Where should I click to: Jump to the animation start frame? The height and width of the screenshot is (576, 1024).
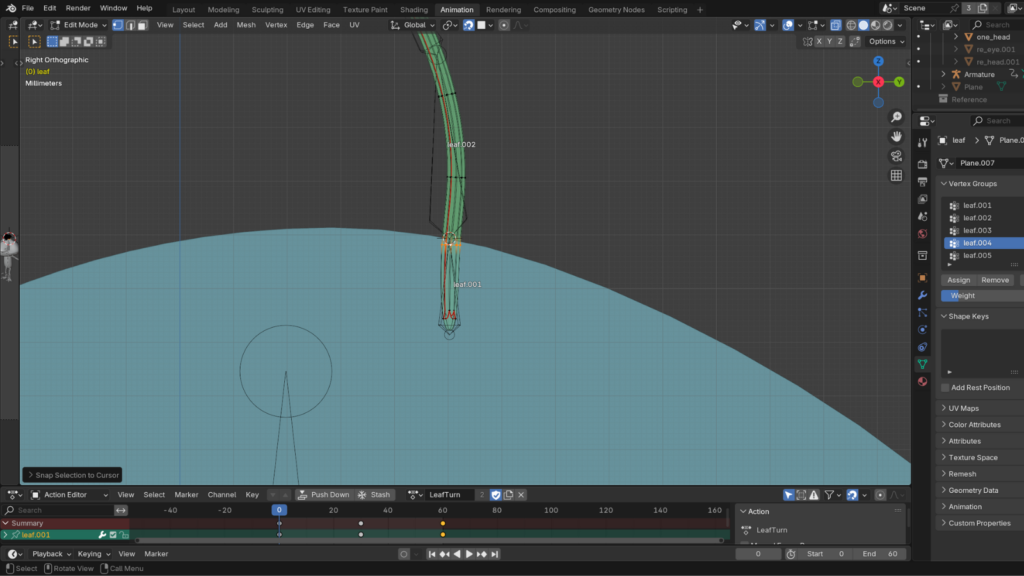[432, 554]
